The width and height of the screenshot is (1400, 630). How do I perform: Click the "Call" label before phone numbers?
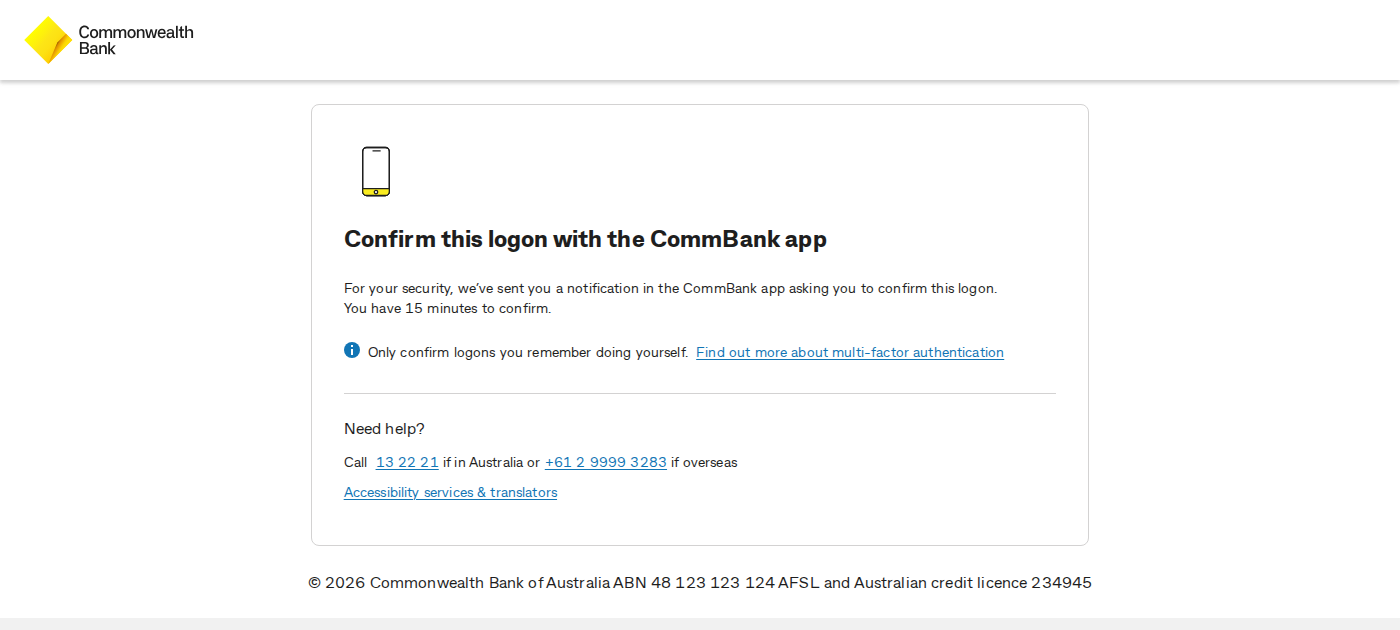[x=356, y=462]
